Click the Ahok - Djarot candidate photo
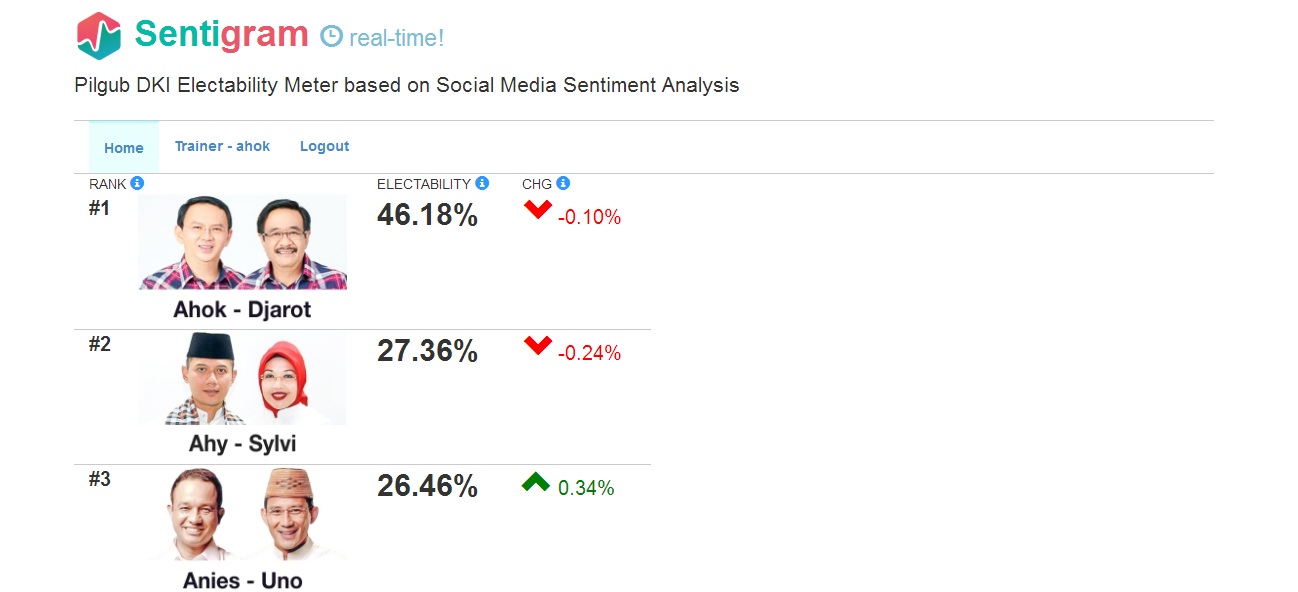 (x=243, y=242)
